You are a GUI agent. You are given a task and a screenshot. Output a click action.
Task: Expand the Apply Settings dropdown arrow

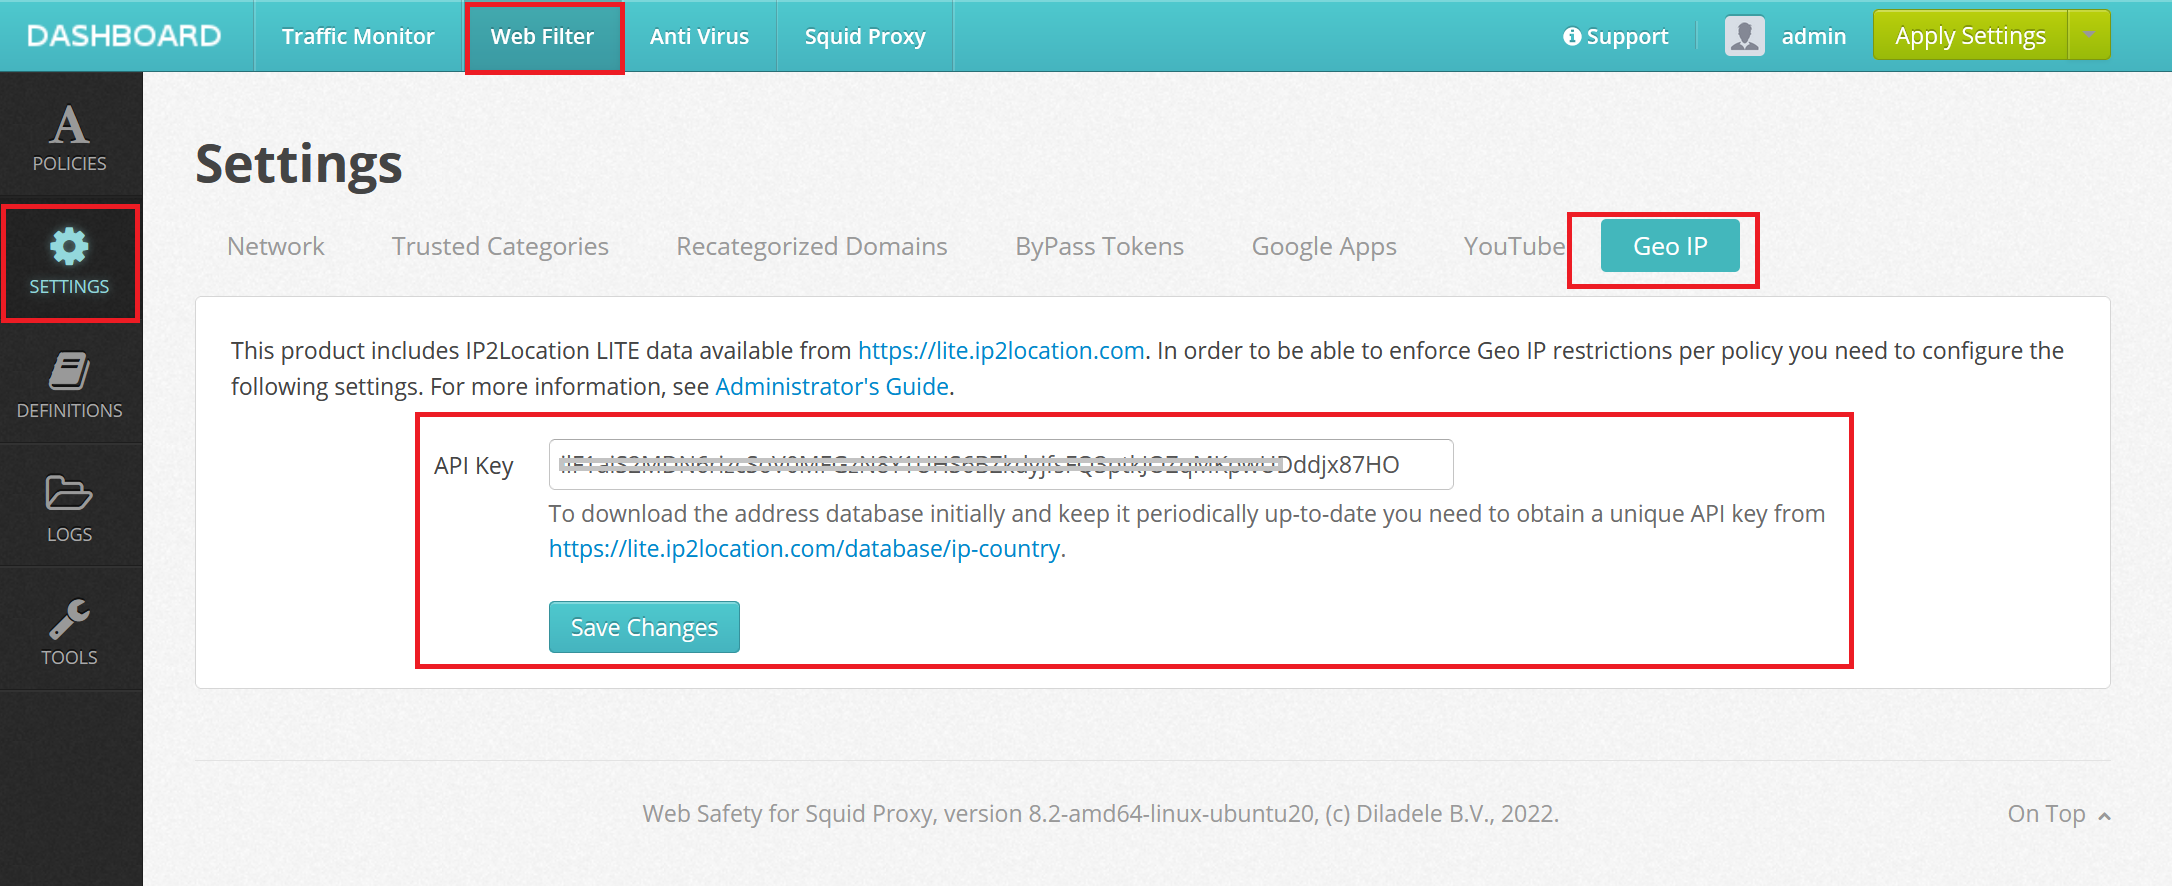[x=2089, y=35]
